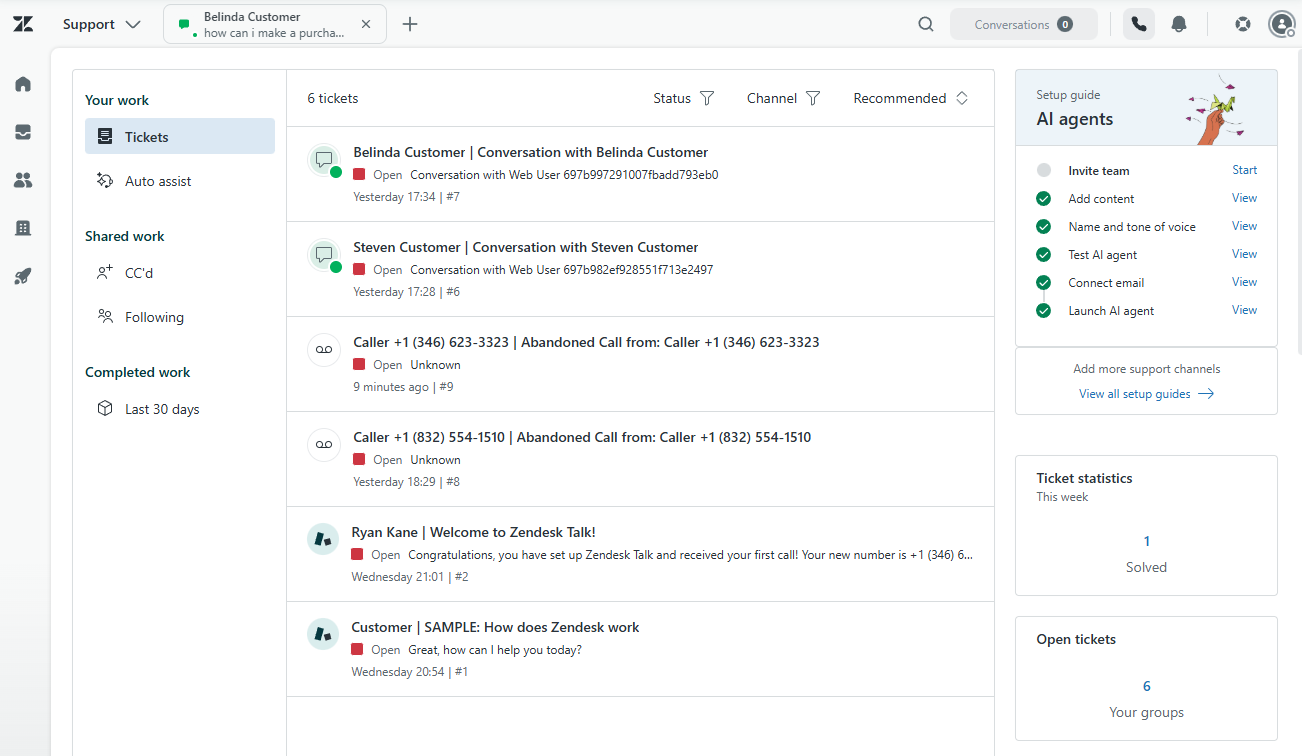Open the Customers panel icon

pyautogui.click(x=22, y=180)
